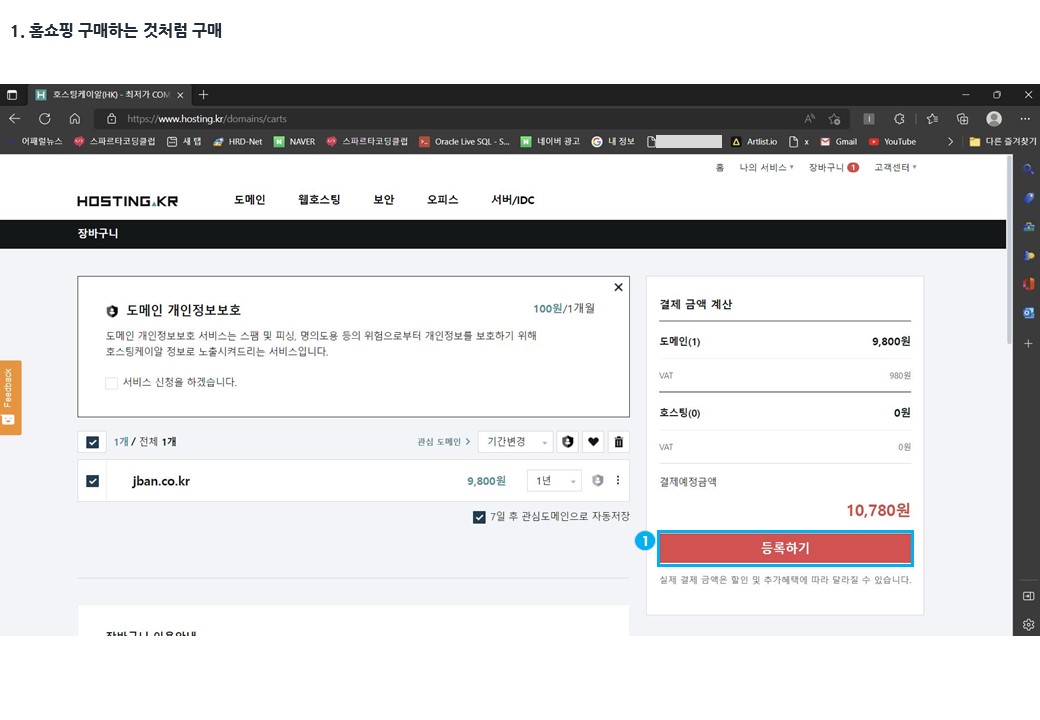Screen dimensions: 1040x720
Task: Open the collections icon in toolbar
Action: click(962, 119)
